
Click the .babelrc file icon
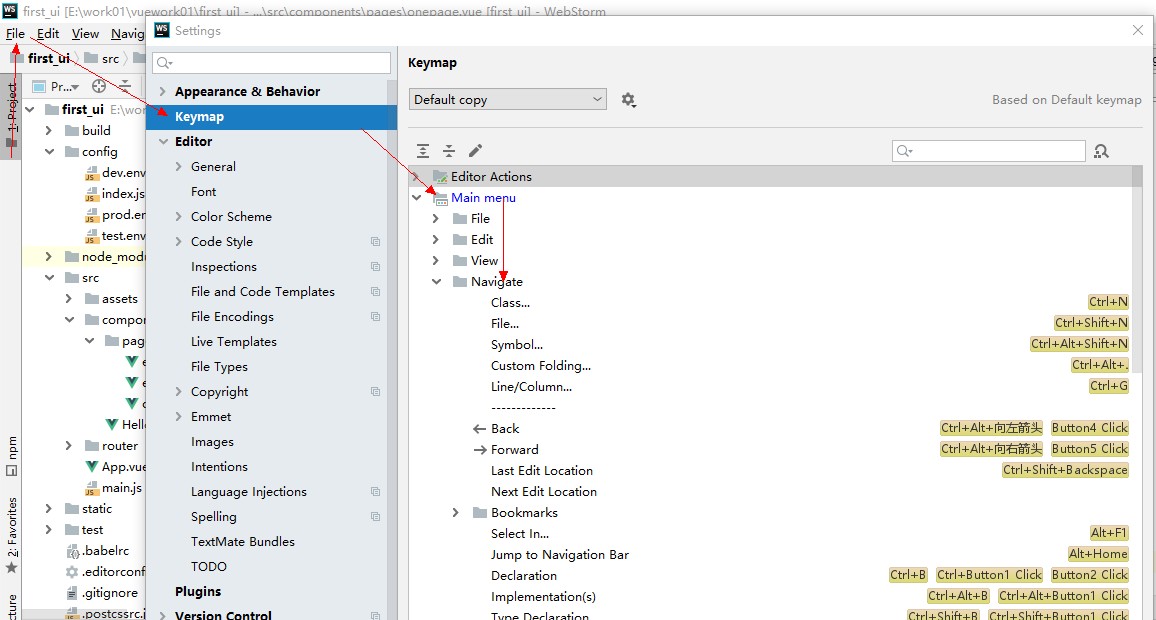[72, 551]
